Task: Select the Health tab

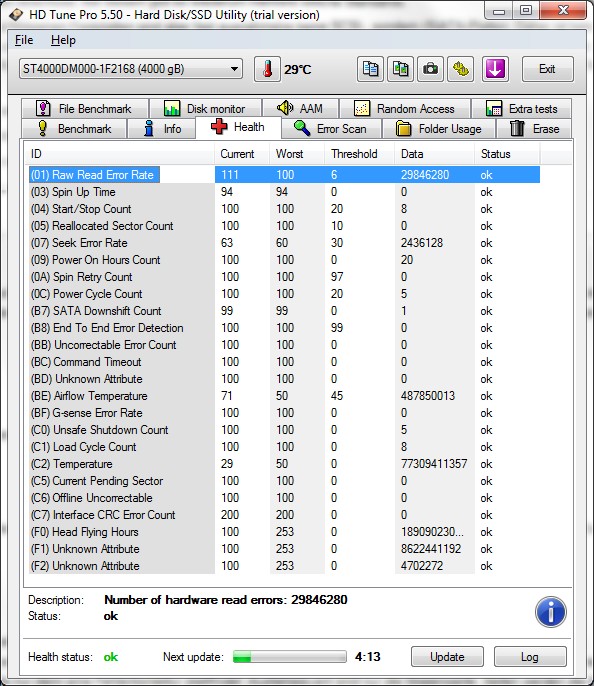Action: pos(238,127)
